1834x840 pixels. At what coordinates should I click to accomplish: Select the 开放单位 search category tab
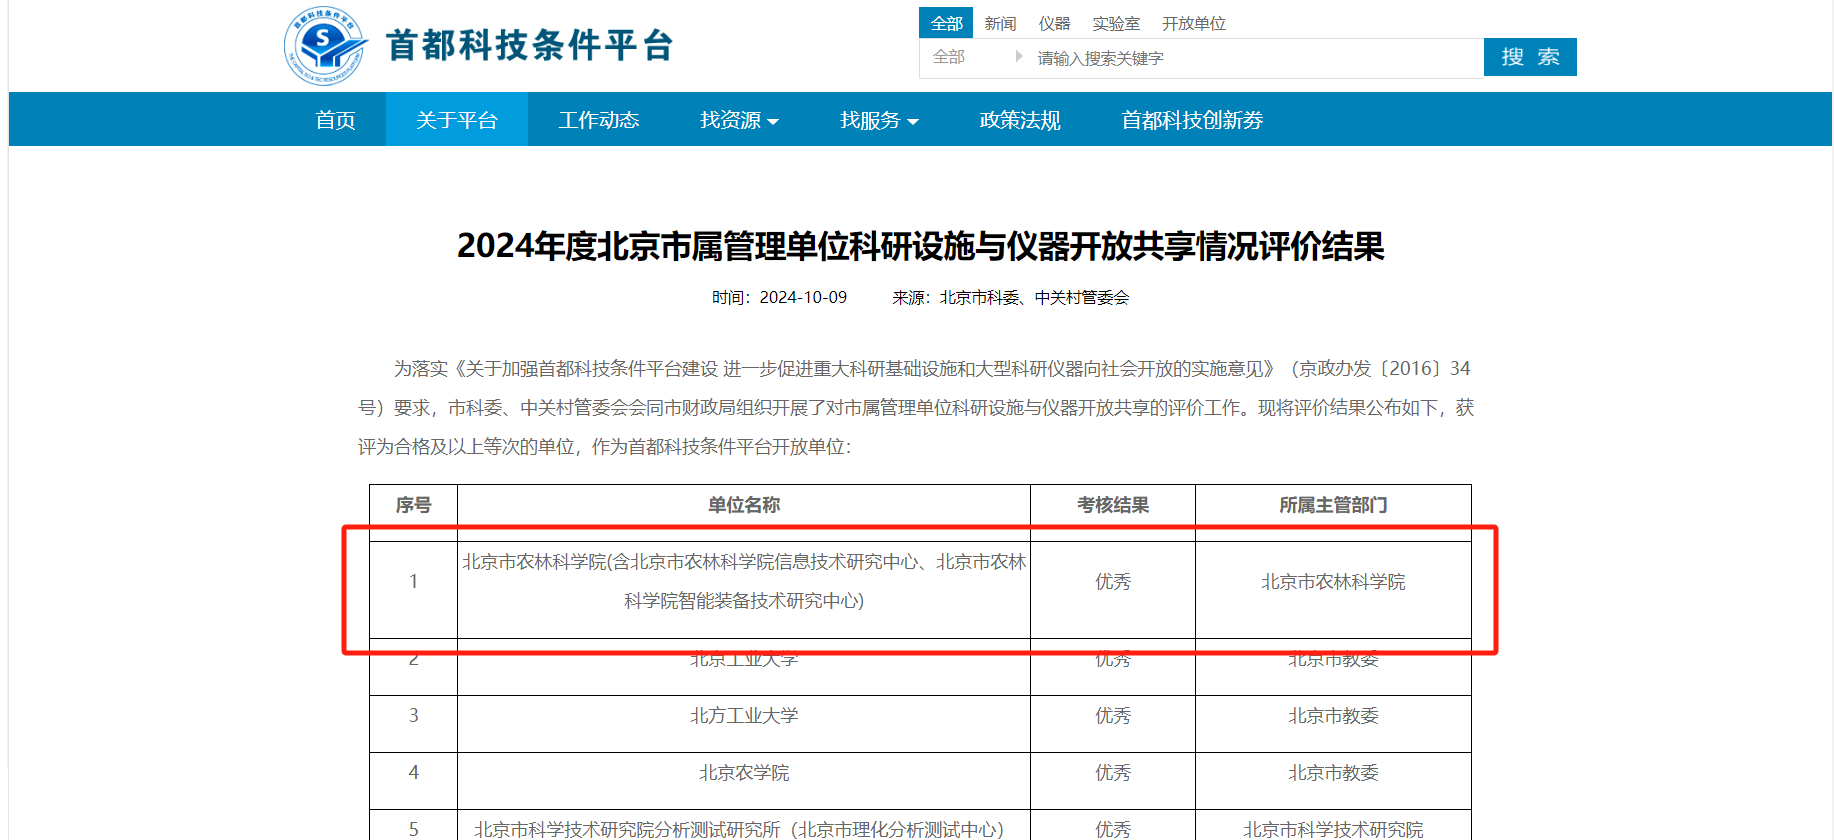click(x=1193, y=23)
